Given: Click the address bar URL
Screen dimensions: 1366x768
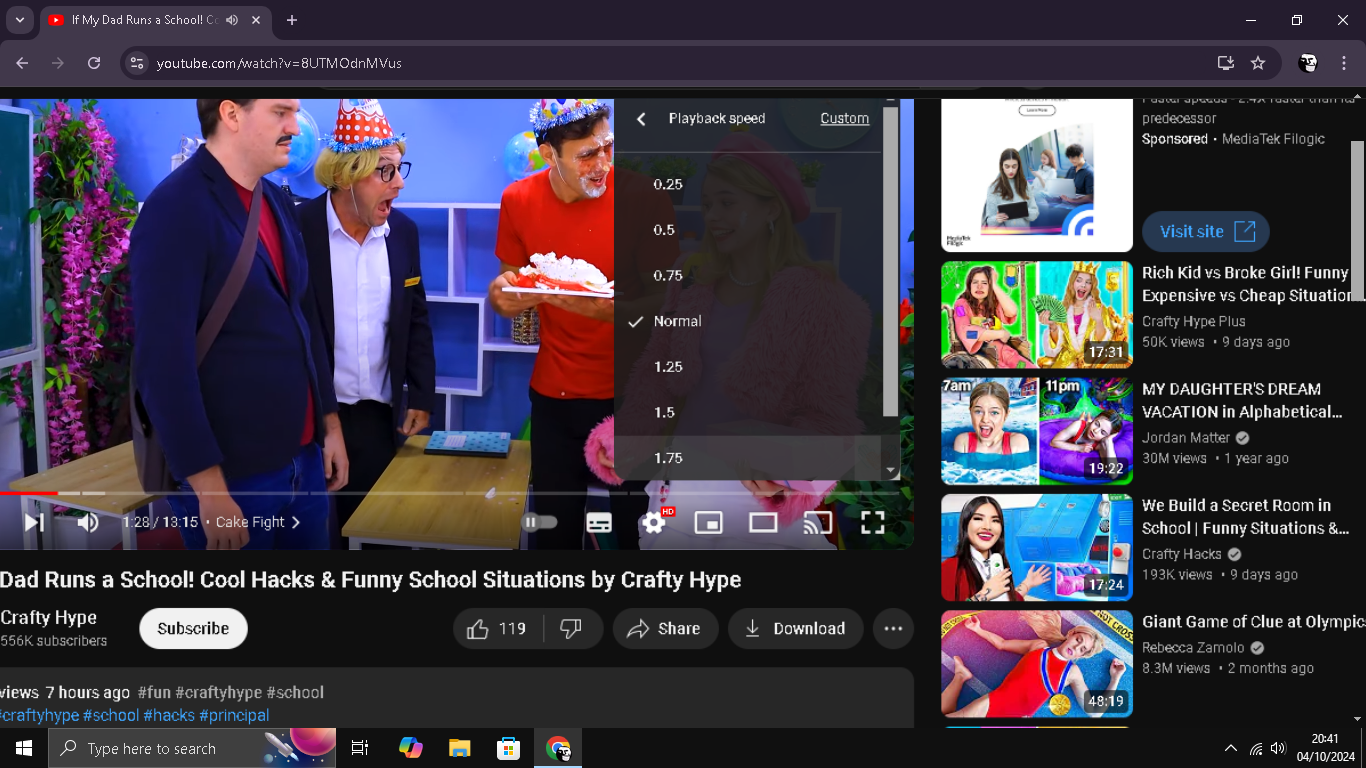Looking at the screenshot, I should (279, 63).
